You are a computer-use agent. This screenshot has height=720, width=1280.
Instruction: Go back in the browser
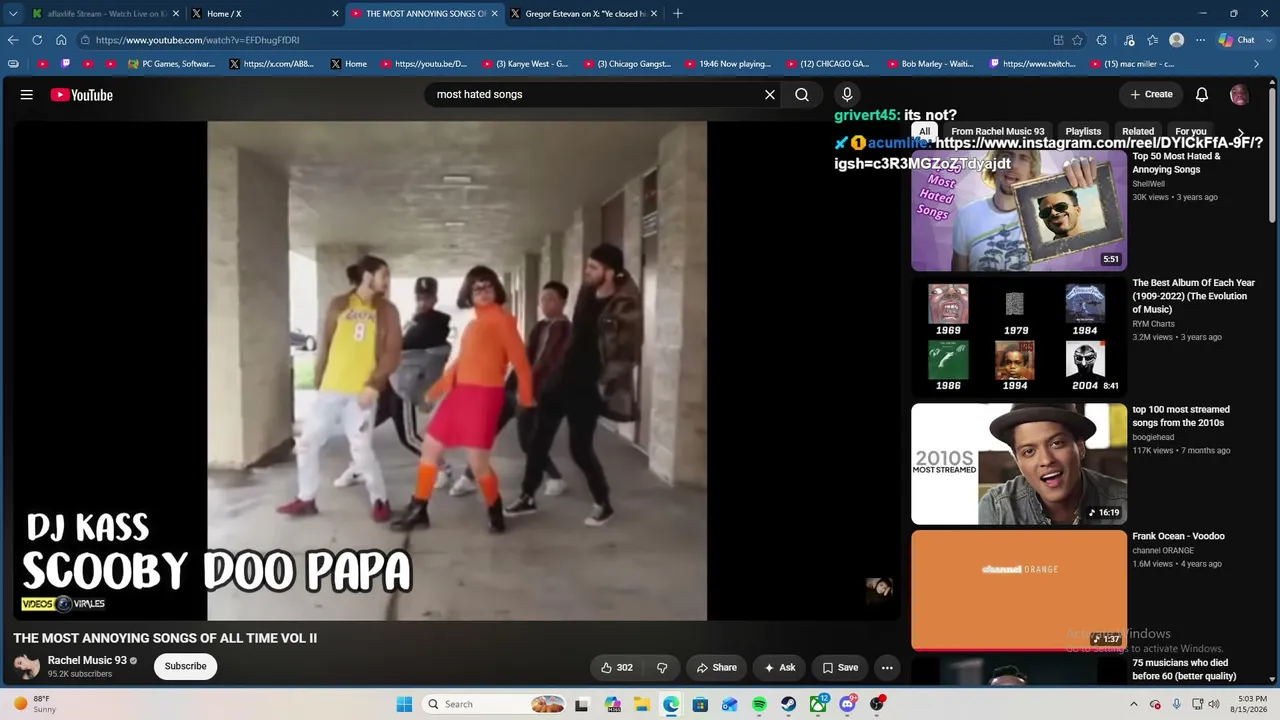13,40
